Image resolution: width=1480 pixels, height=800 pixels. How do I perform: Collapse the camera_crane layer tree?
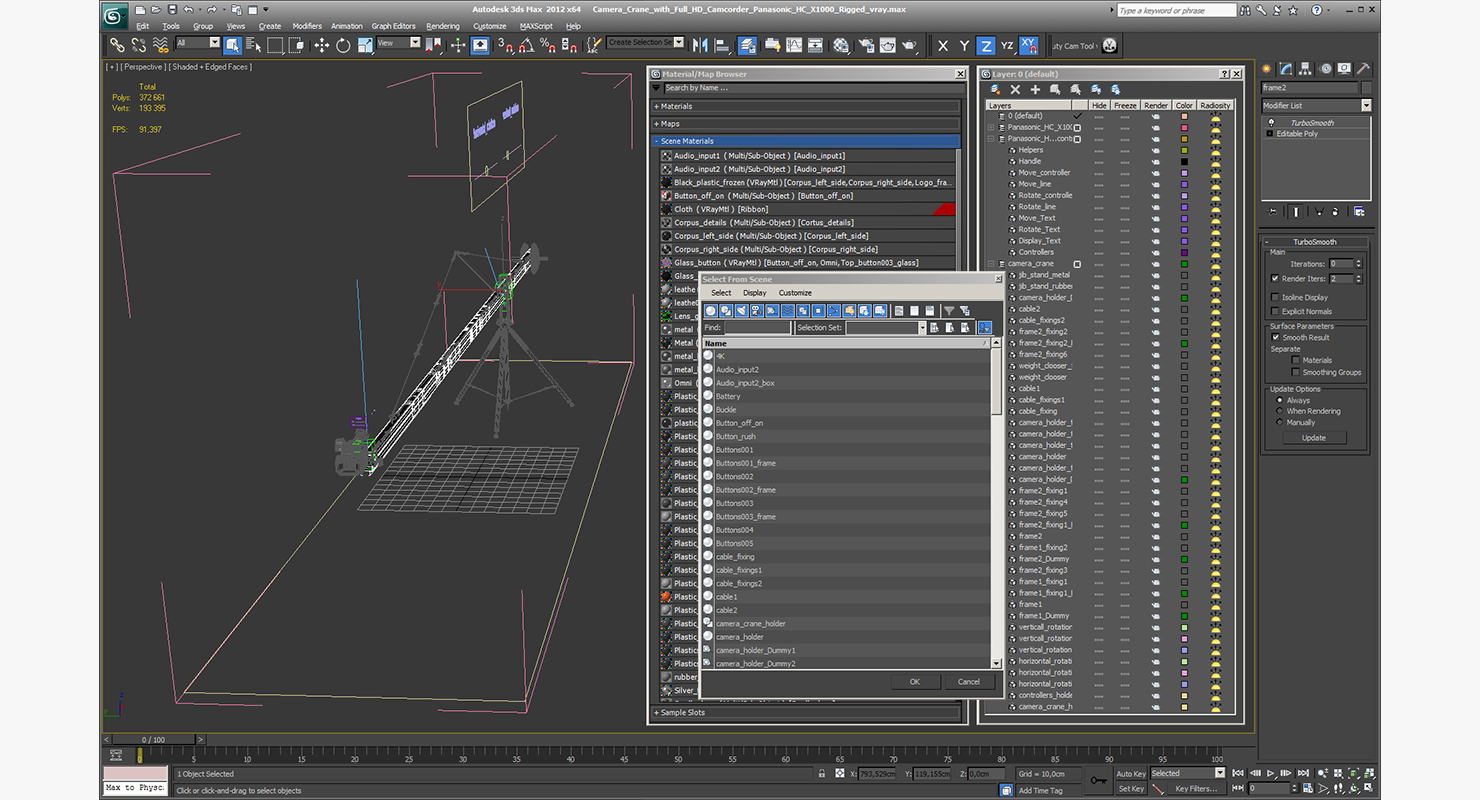click(x=991, y=263)
